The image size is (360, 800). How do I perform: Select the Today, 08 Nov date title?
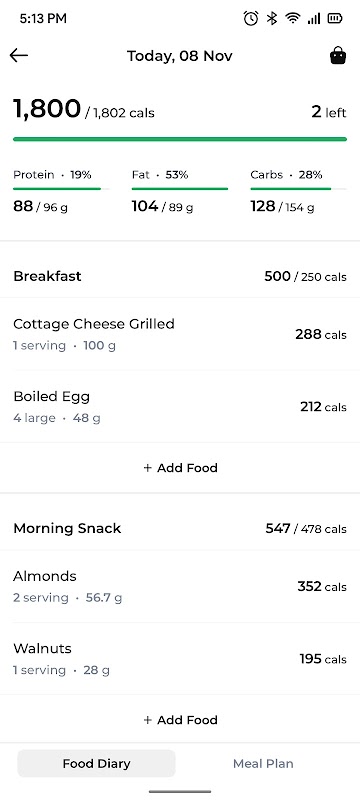[x=179, y=56]
